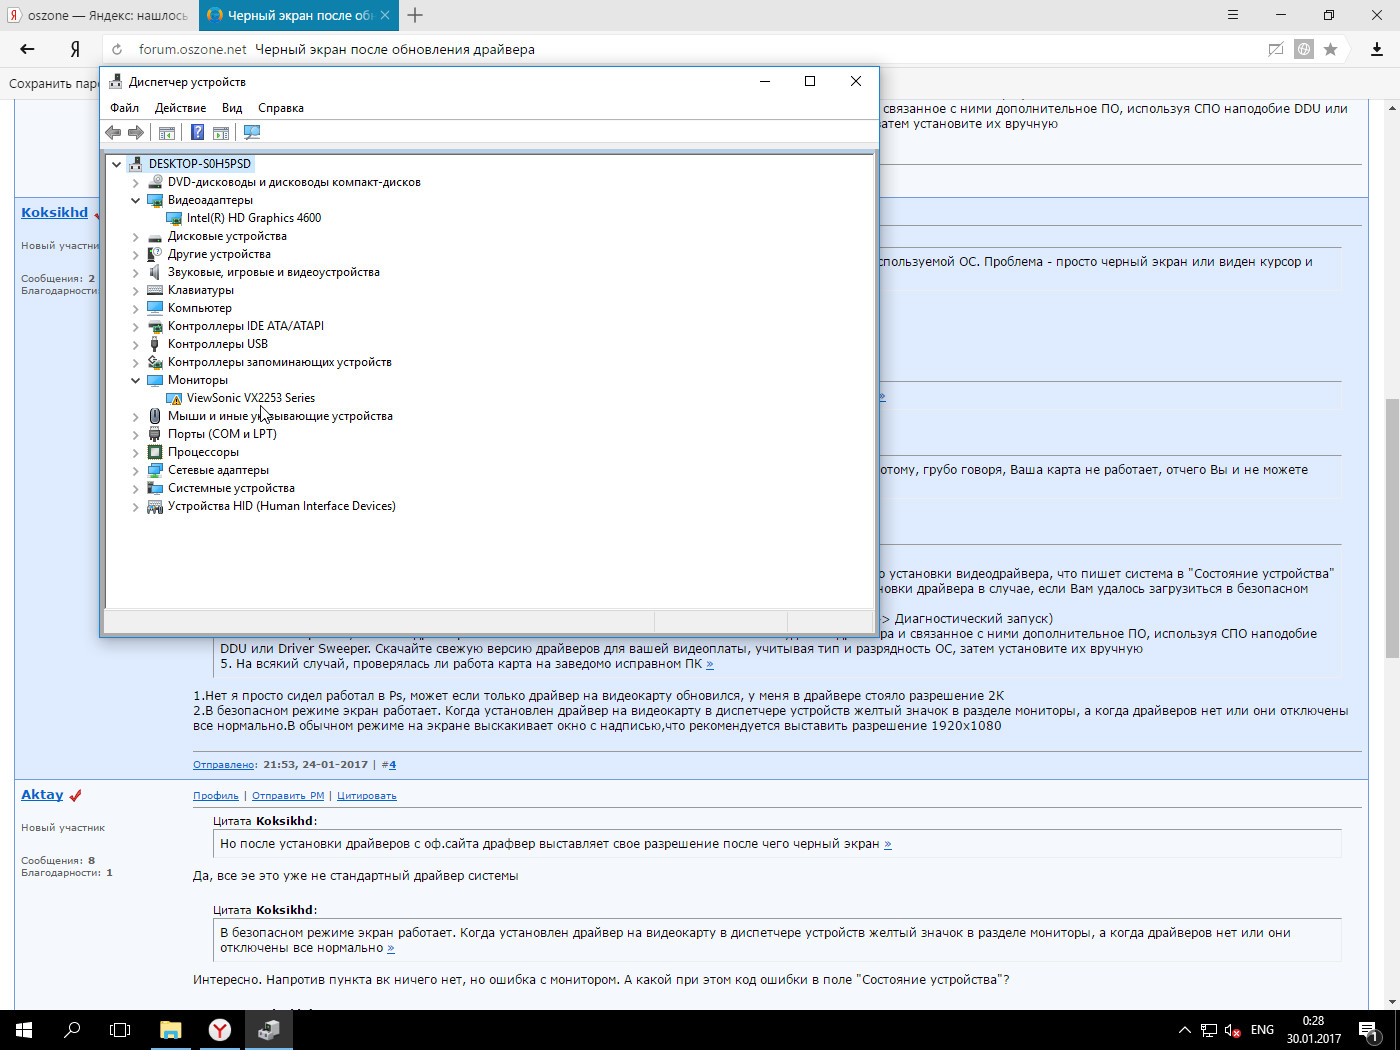
Task: Open Help via the blue question-mark icon
Action: point(197,132)
